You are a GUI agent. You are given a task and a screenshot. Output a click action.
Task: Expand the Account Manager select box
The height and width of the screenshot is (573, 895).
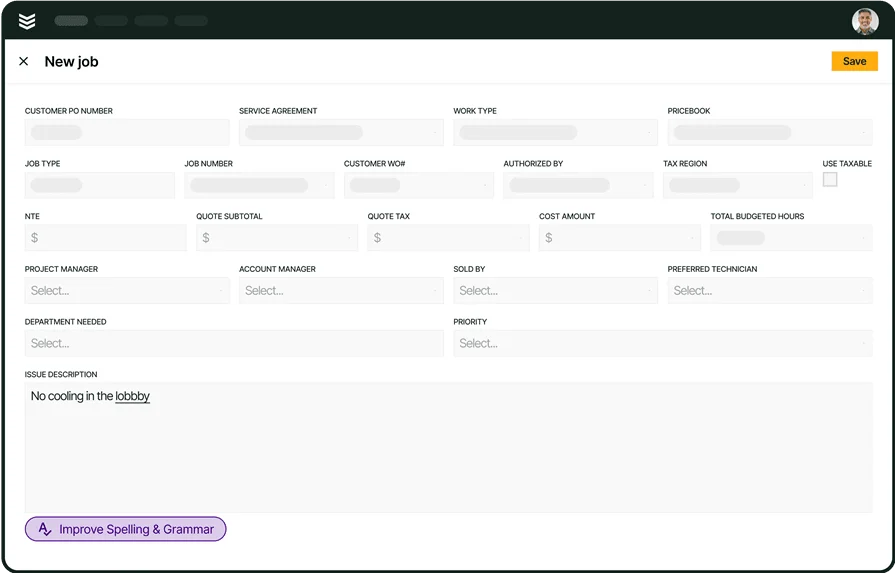tap(341, 291)
